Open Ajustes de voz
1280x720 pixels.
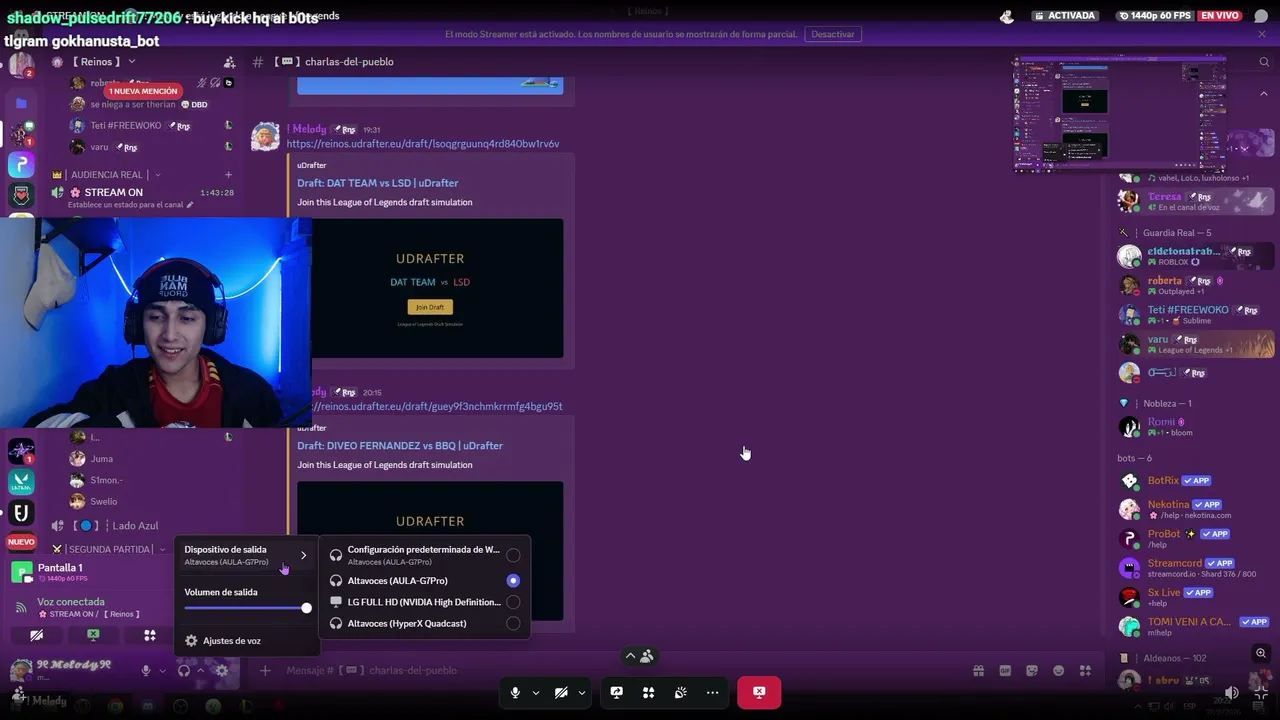247,641
